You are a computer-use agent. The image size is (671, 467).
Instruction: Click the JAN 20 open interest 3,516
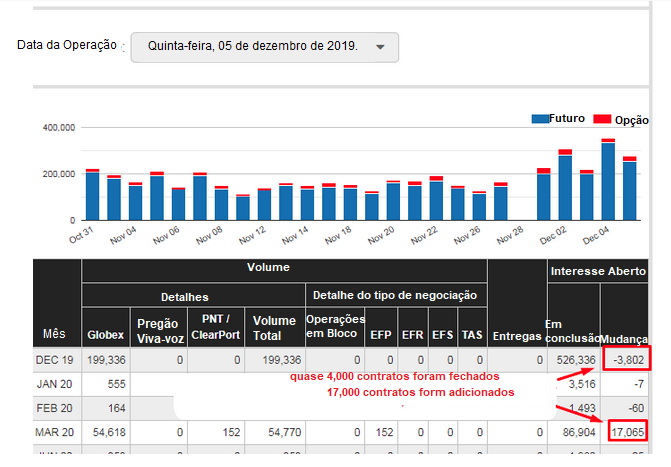pos(582,384)
